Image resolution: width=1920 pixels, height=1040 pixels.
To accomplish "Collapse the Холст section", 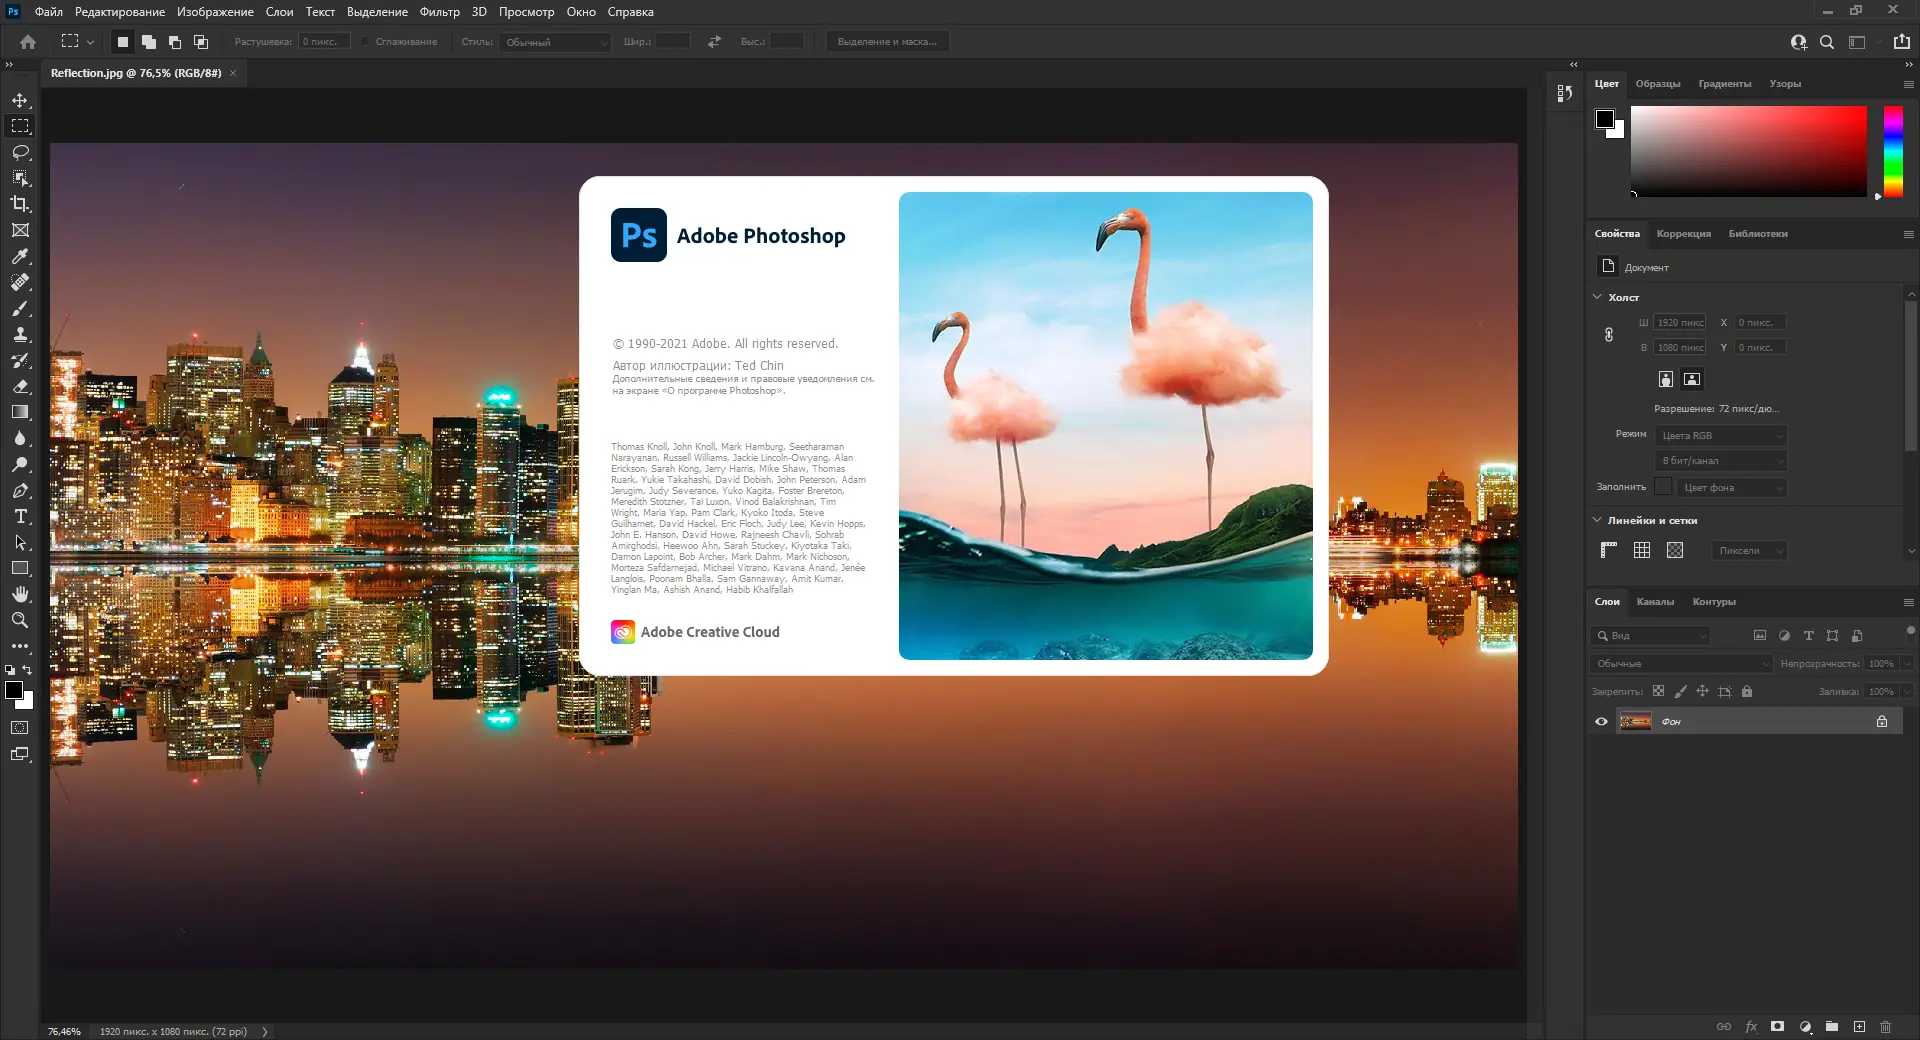I will click(1598, 297).
